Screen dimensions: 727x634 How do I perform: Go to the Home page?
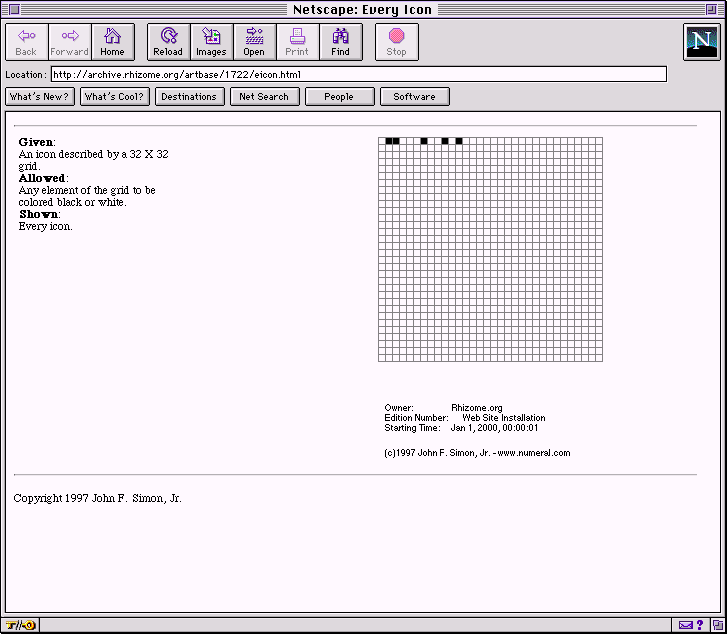(112, 42)
